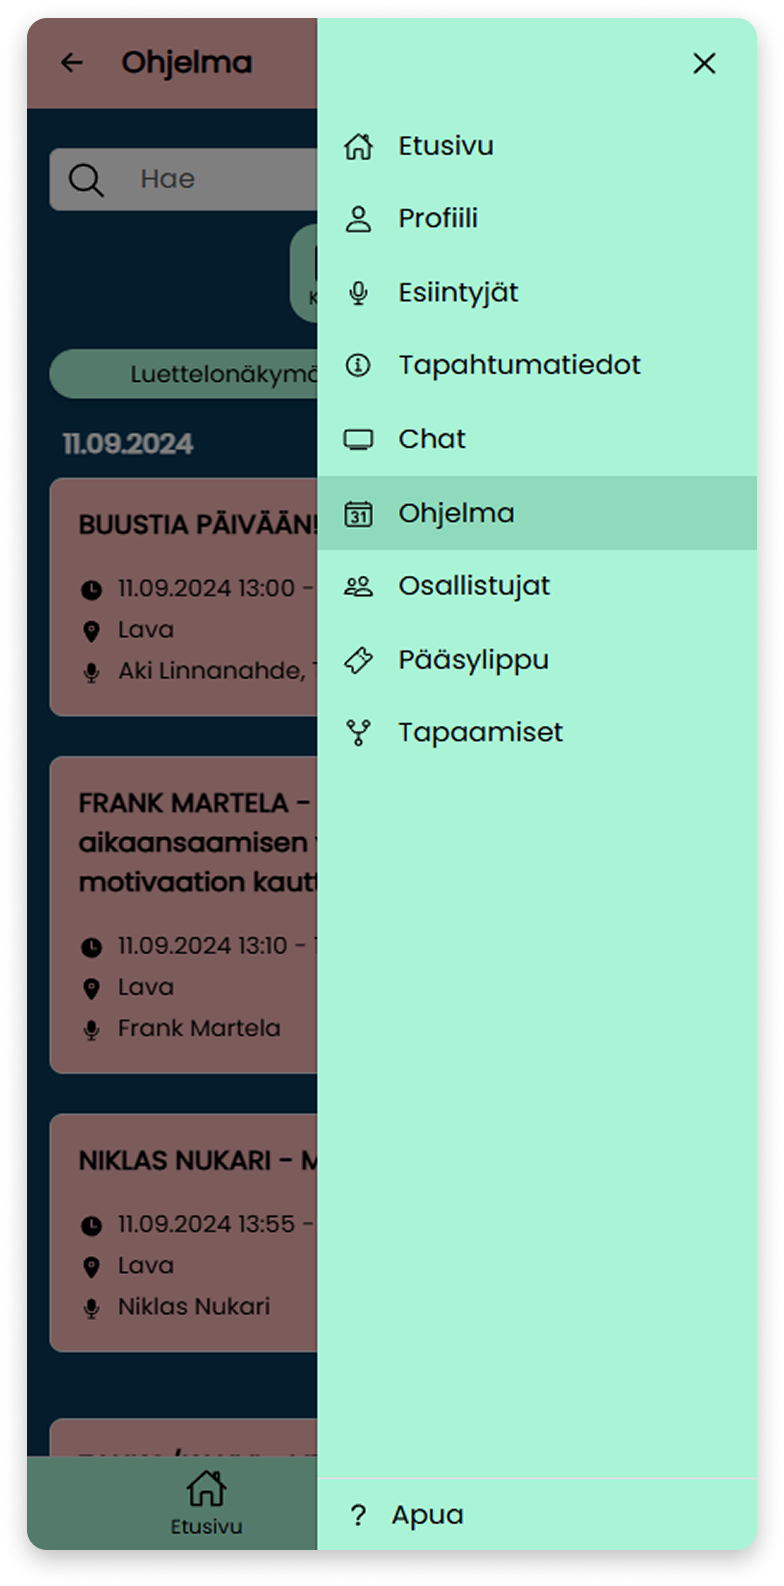Tap the search magnifier in the Hae bar
Screen dimensions: 784x1586
88,179
